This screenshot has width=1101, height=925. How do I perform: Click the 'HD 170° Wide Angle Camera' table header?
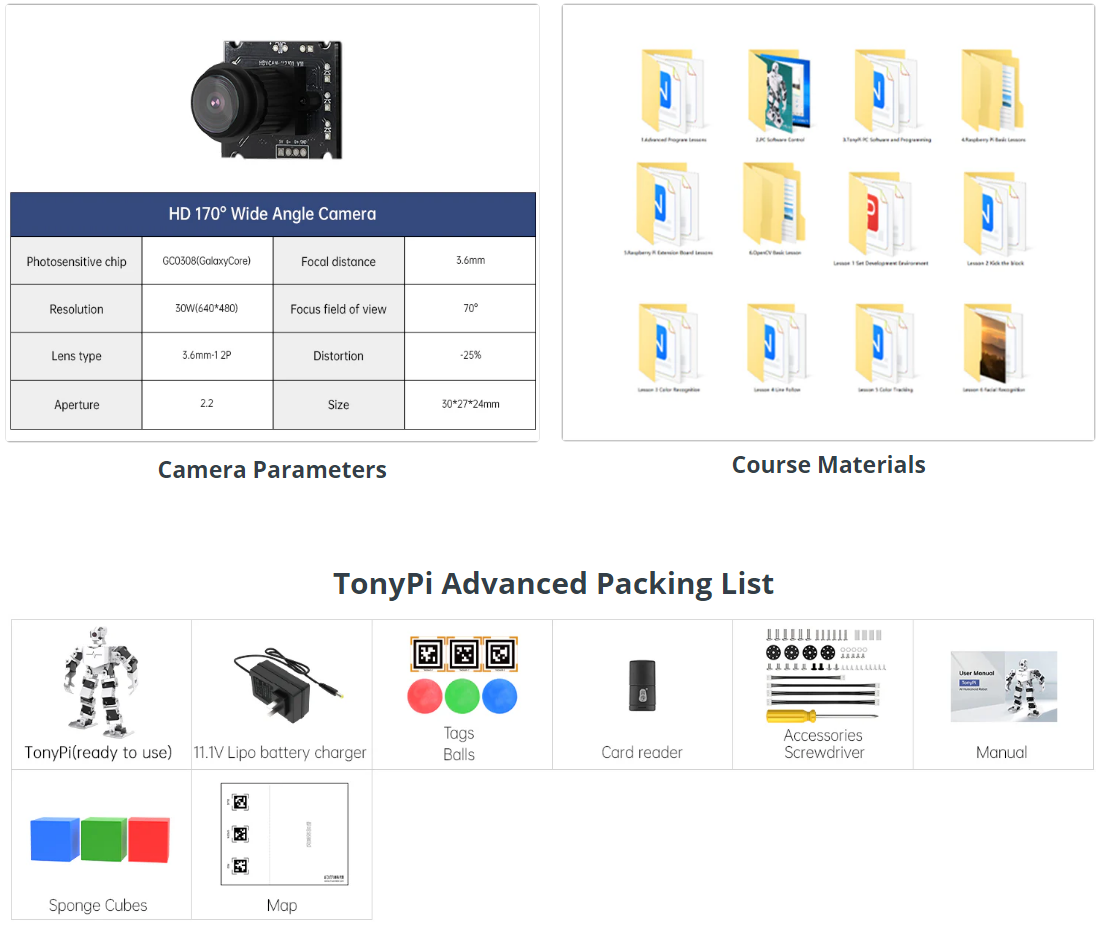tap(272, 214)
